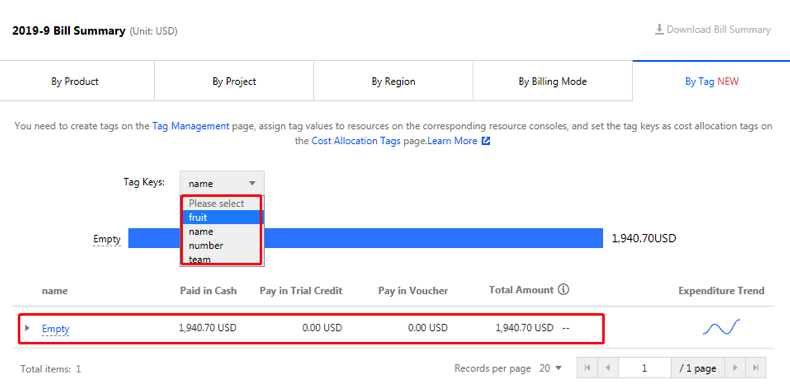The height and width of the screenshot is (387, 790).
Task: Choose 'Please select' in dropdown list
Action: 222,204
